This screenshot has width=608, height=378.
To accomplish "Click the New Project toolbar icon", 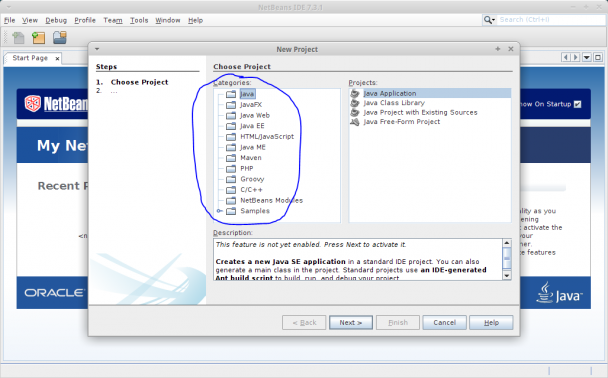I will 38,38.
